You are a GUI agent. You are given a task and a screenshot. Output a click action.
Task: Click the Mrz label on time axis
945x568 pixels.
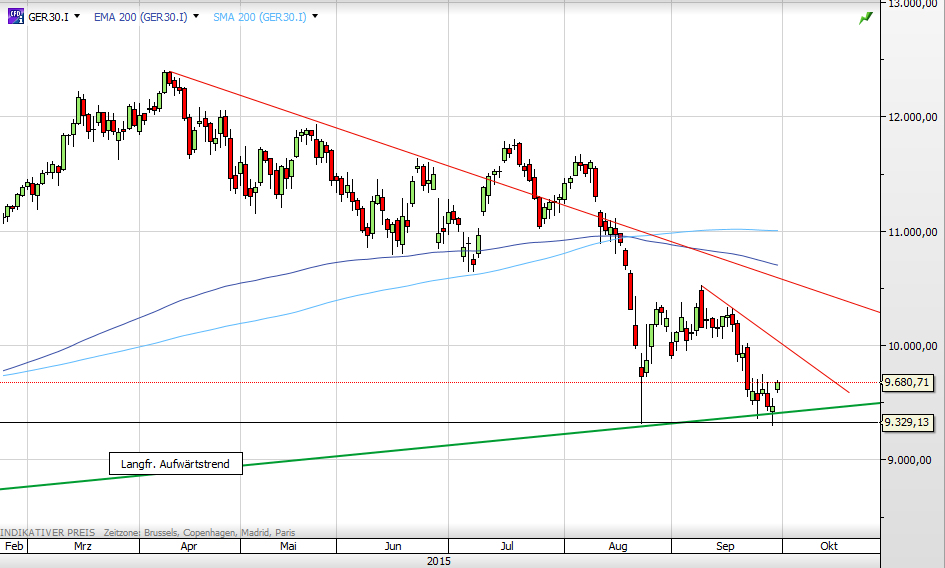tap(83, 546)
